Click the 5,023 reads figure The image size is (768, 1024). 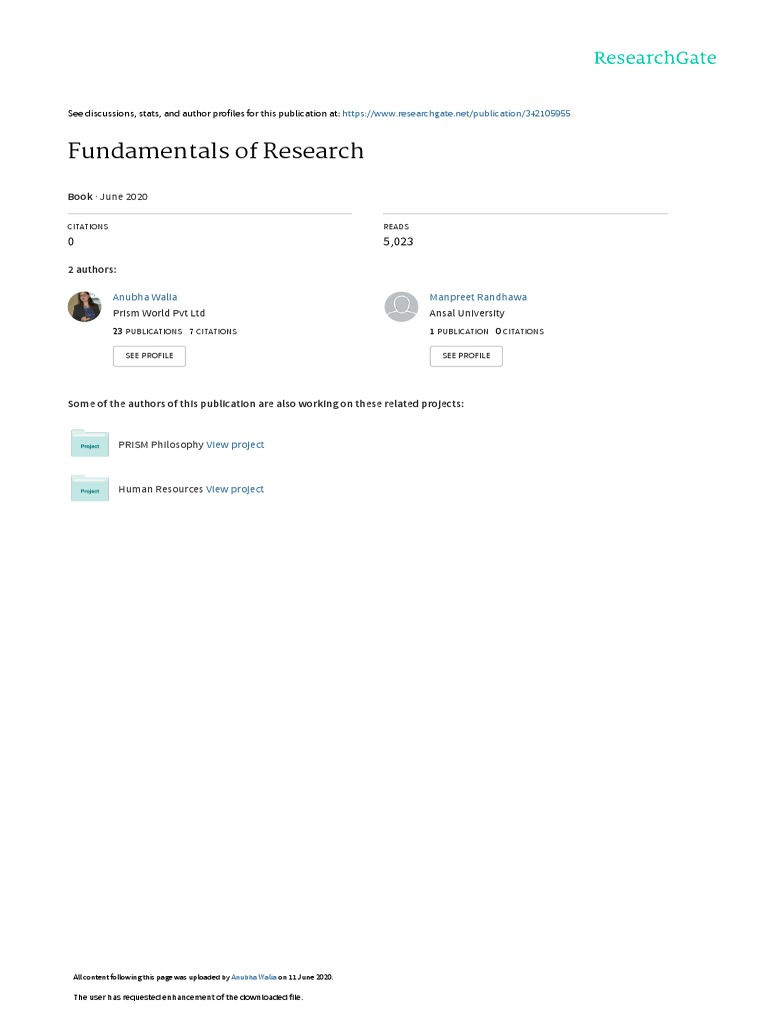pos(398,242)
